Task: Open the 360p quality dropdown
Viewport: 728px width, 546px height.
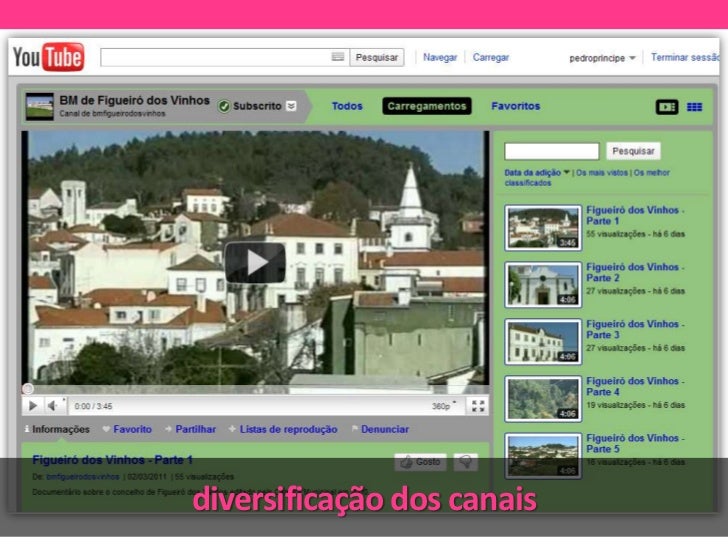Action: [444, 406]
